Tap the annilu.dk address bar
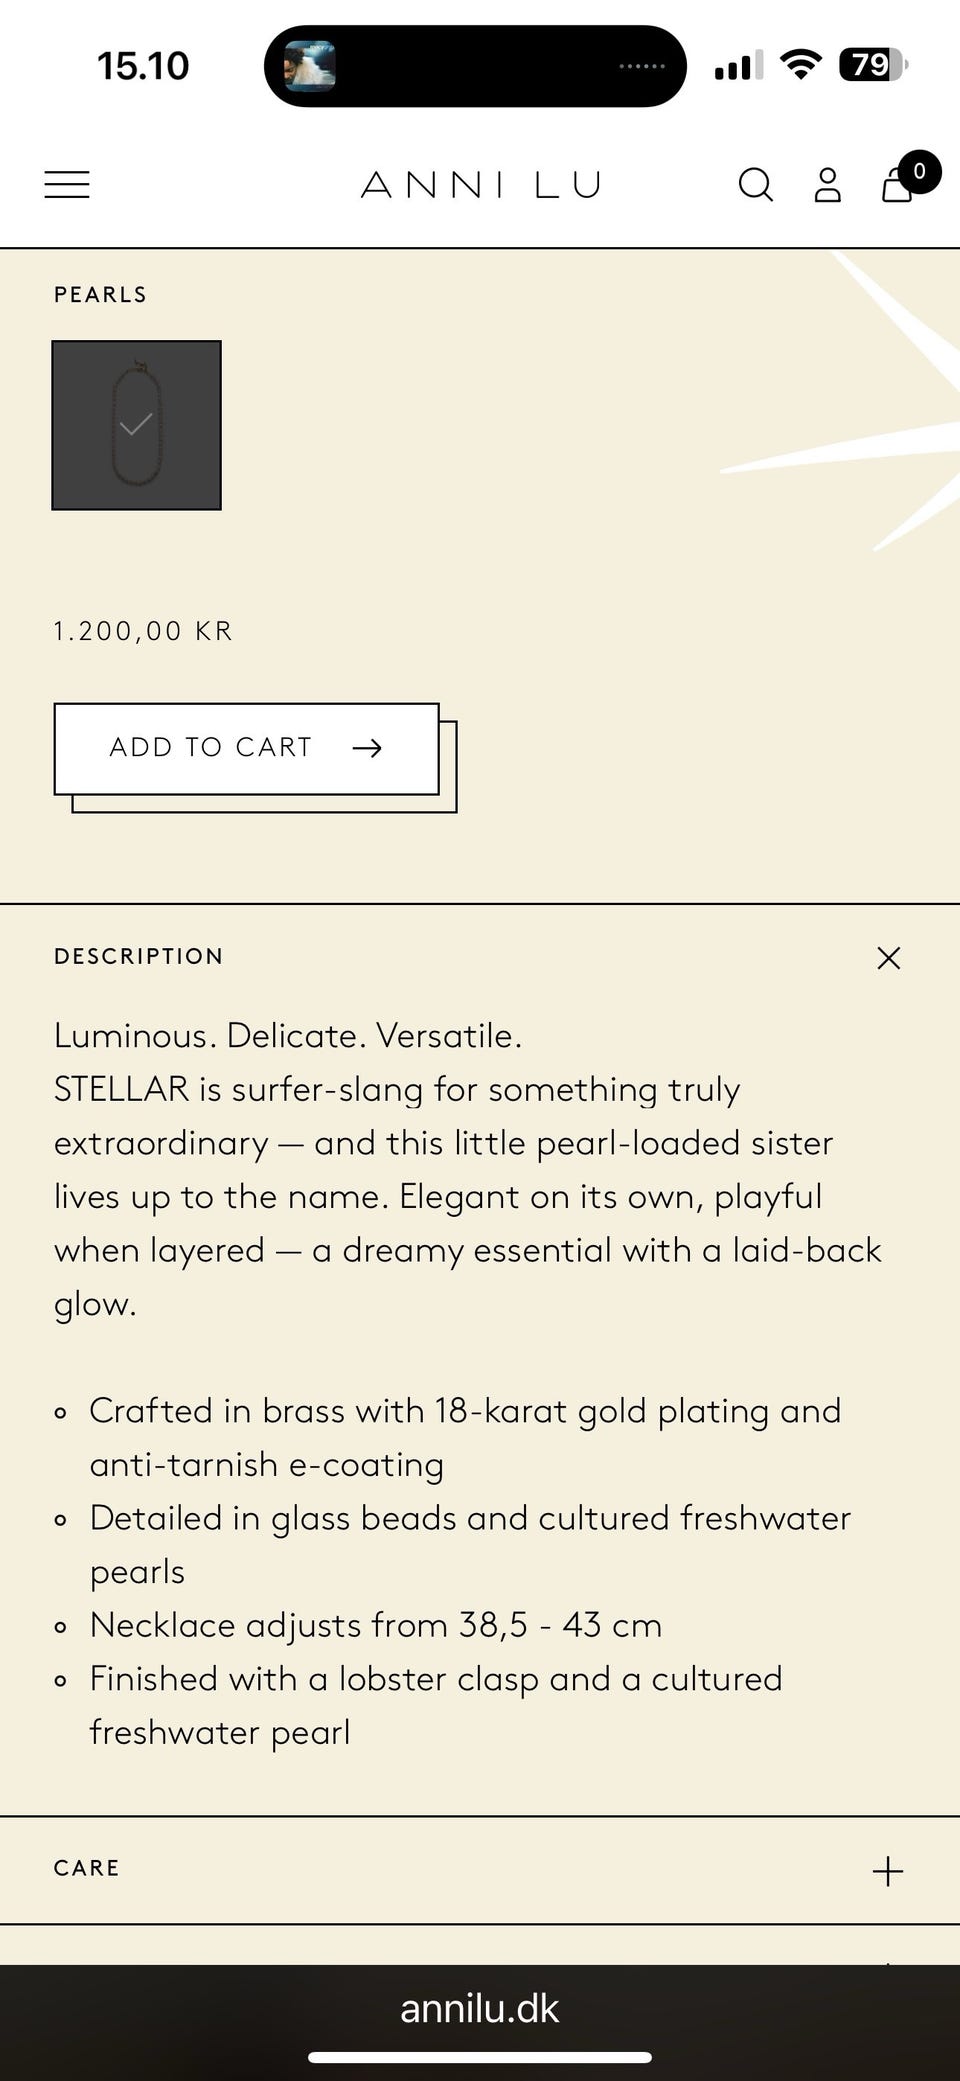The image size is (960, 2081). (x=480, y=2008)
